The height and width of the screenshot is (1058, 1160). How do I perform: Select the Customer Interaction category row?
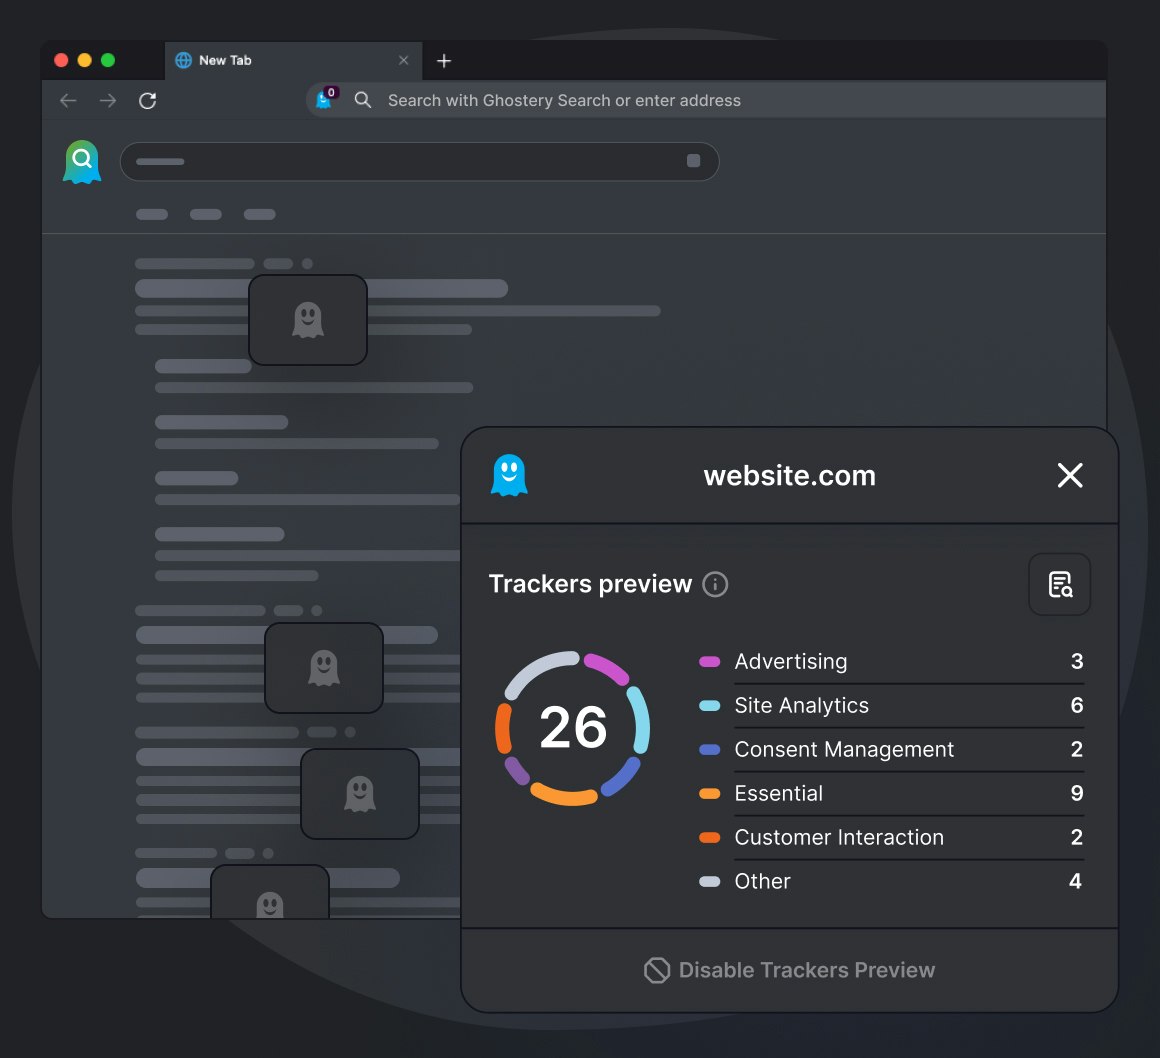tap(891, 837)
